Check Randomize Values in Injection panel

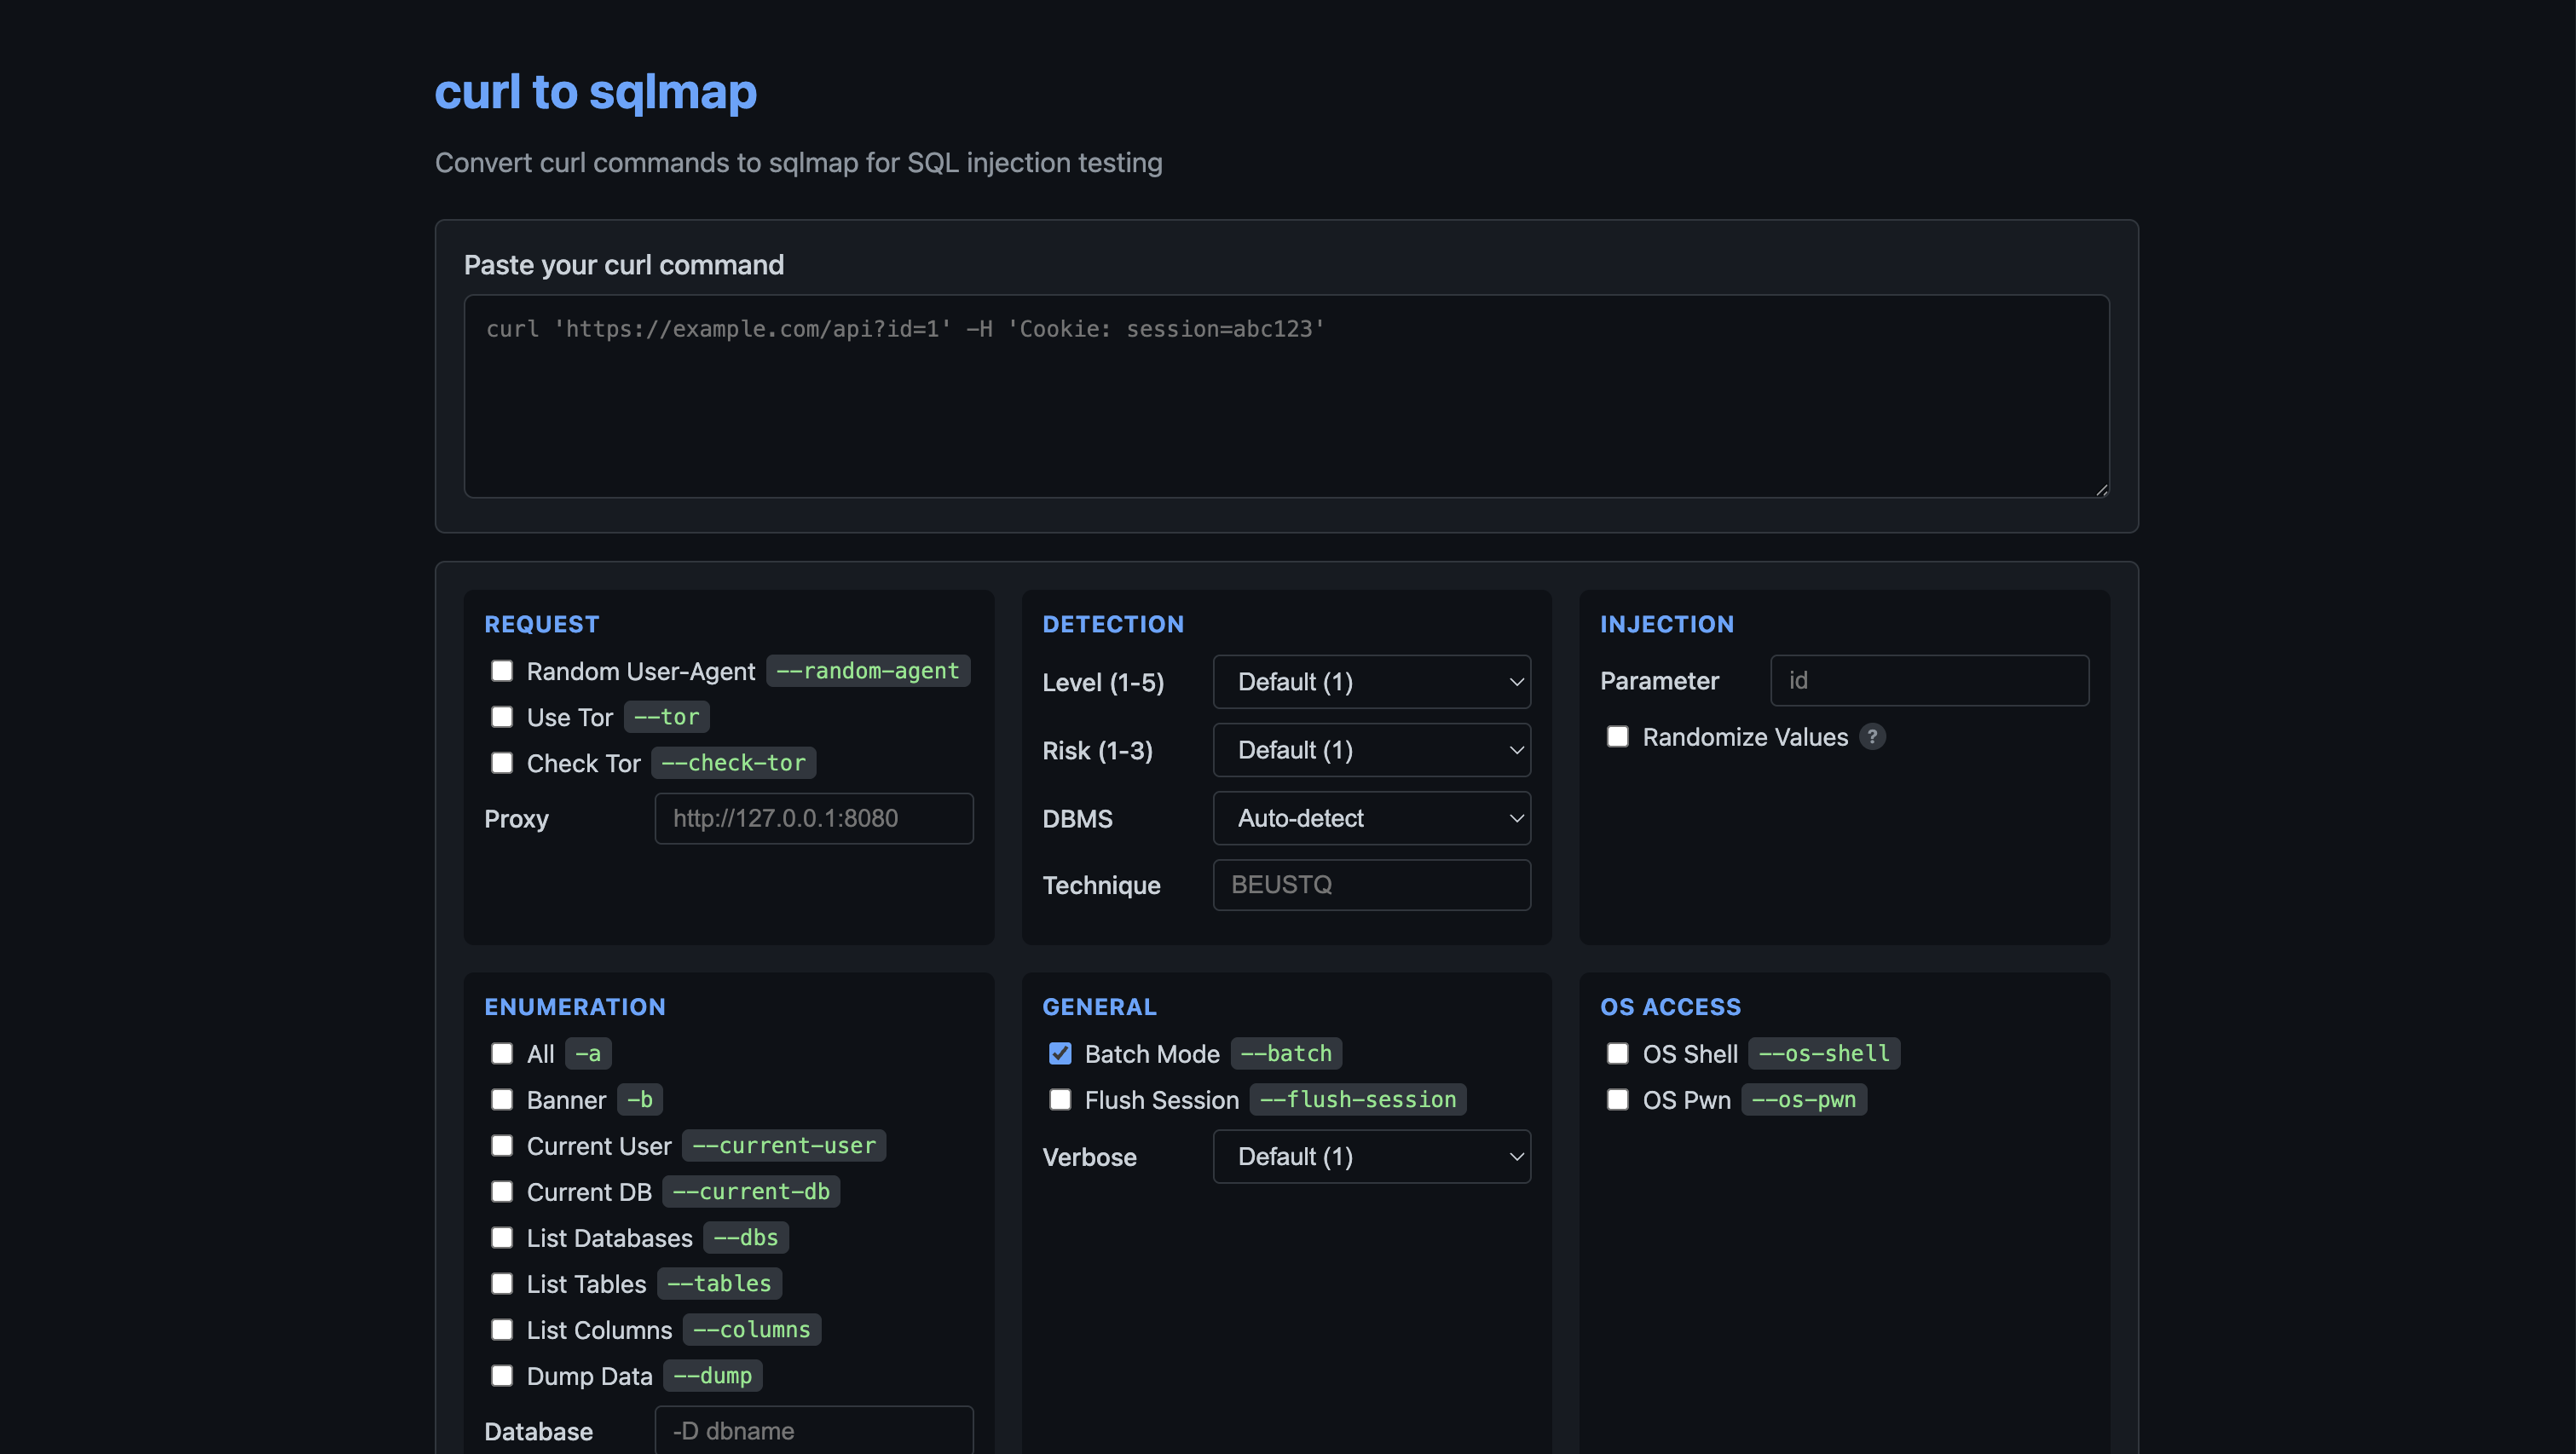coord(1618,737)
